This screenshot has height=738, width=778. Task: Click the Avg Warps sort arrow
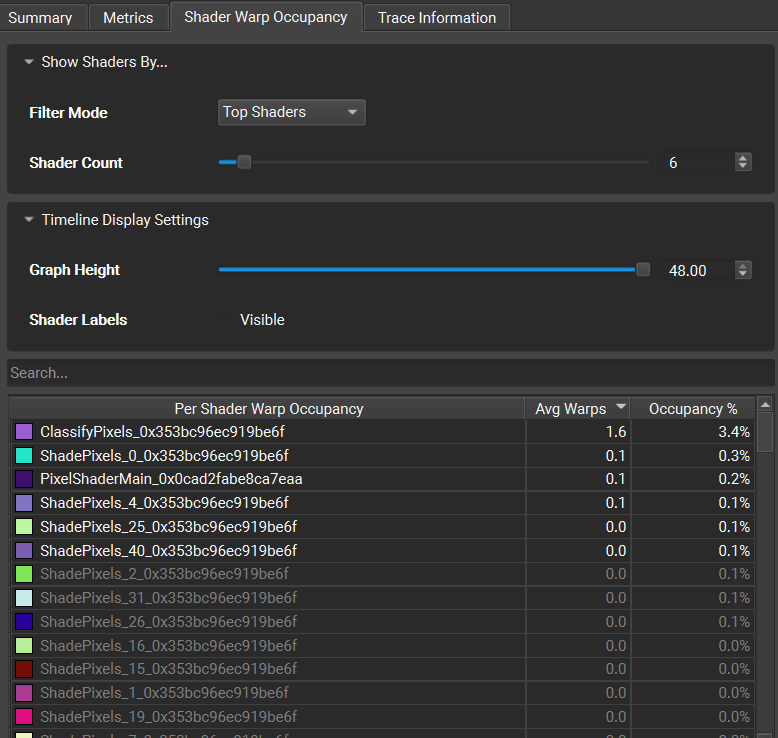(x=620, y=406)
